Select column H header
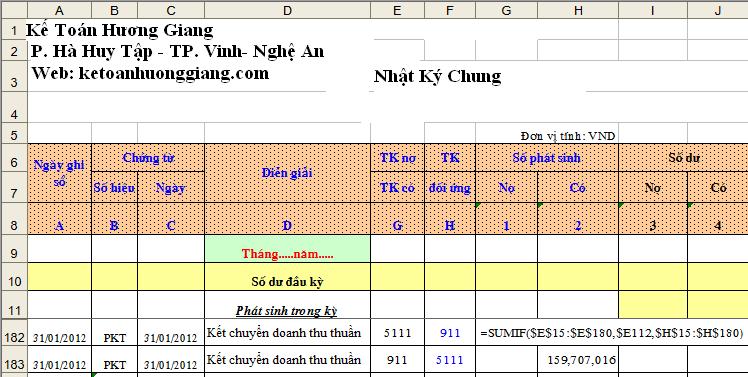The width and height of the screenshot is (748, 377). point(578,10)
